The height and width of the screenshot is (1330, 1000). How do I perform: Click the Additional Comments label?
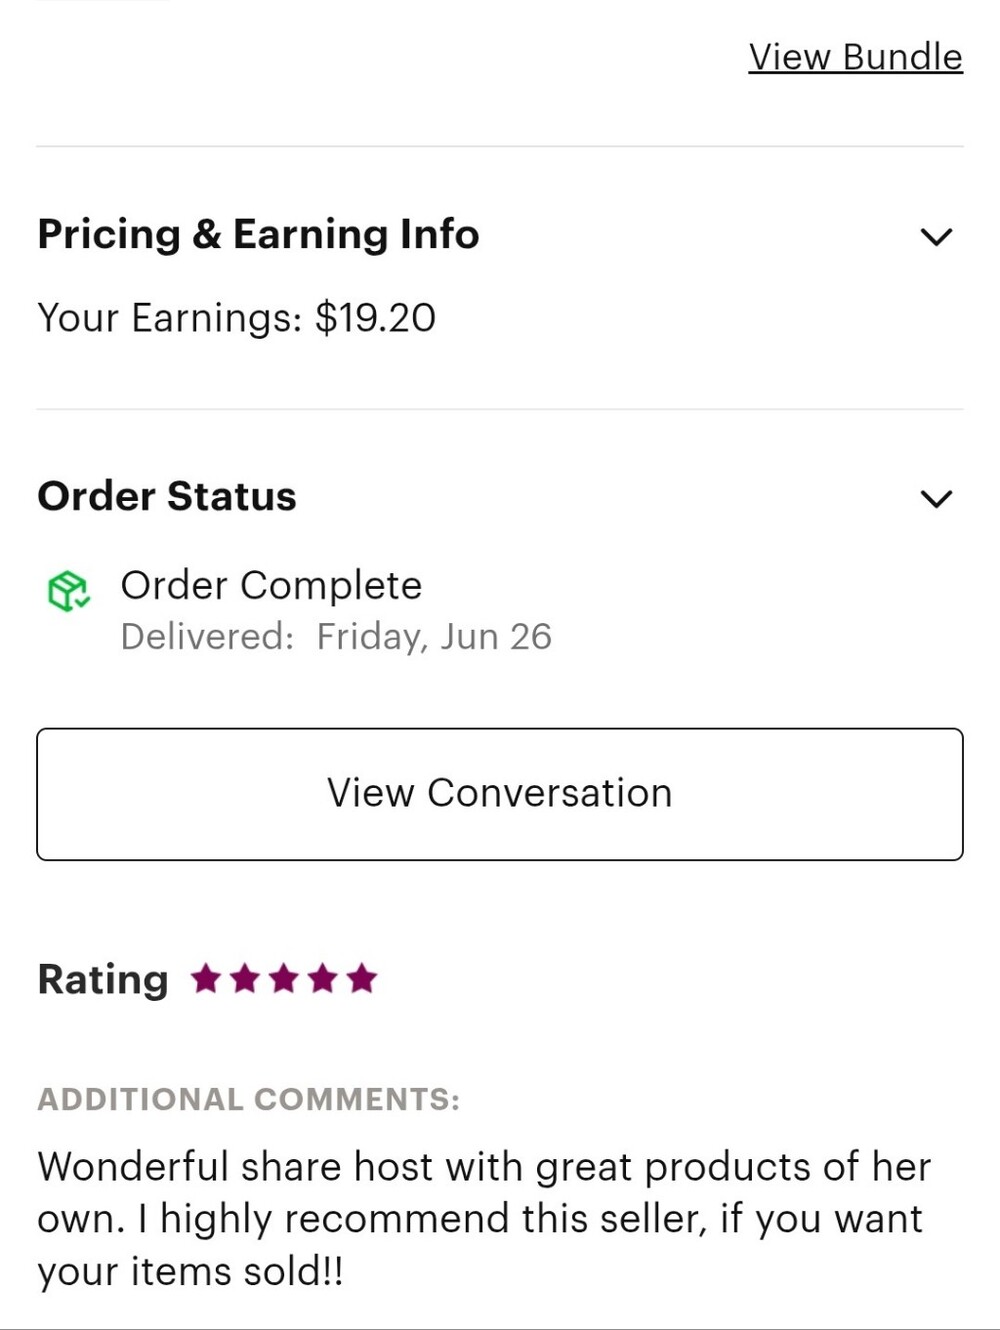pyautogui.click(x=249, y=1099)
